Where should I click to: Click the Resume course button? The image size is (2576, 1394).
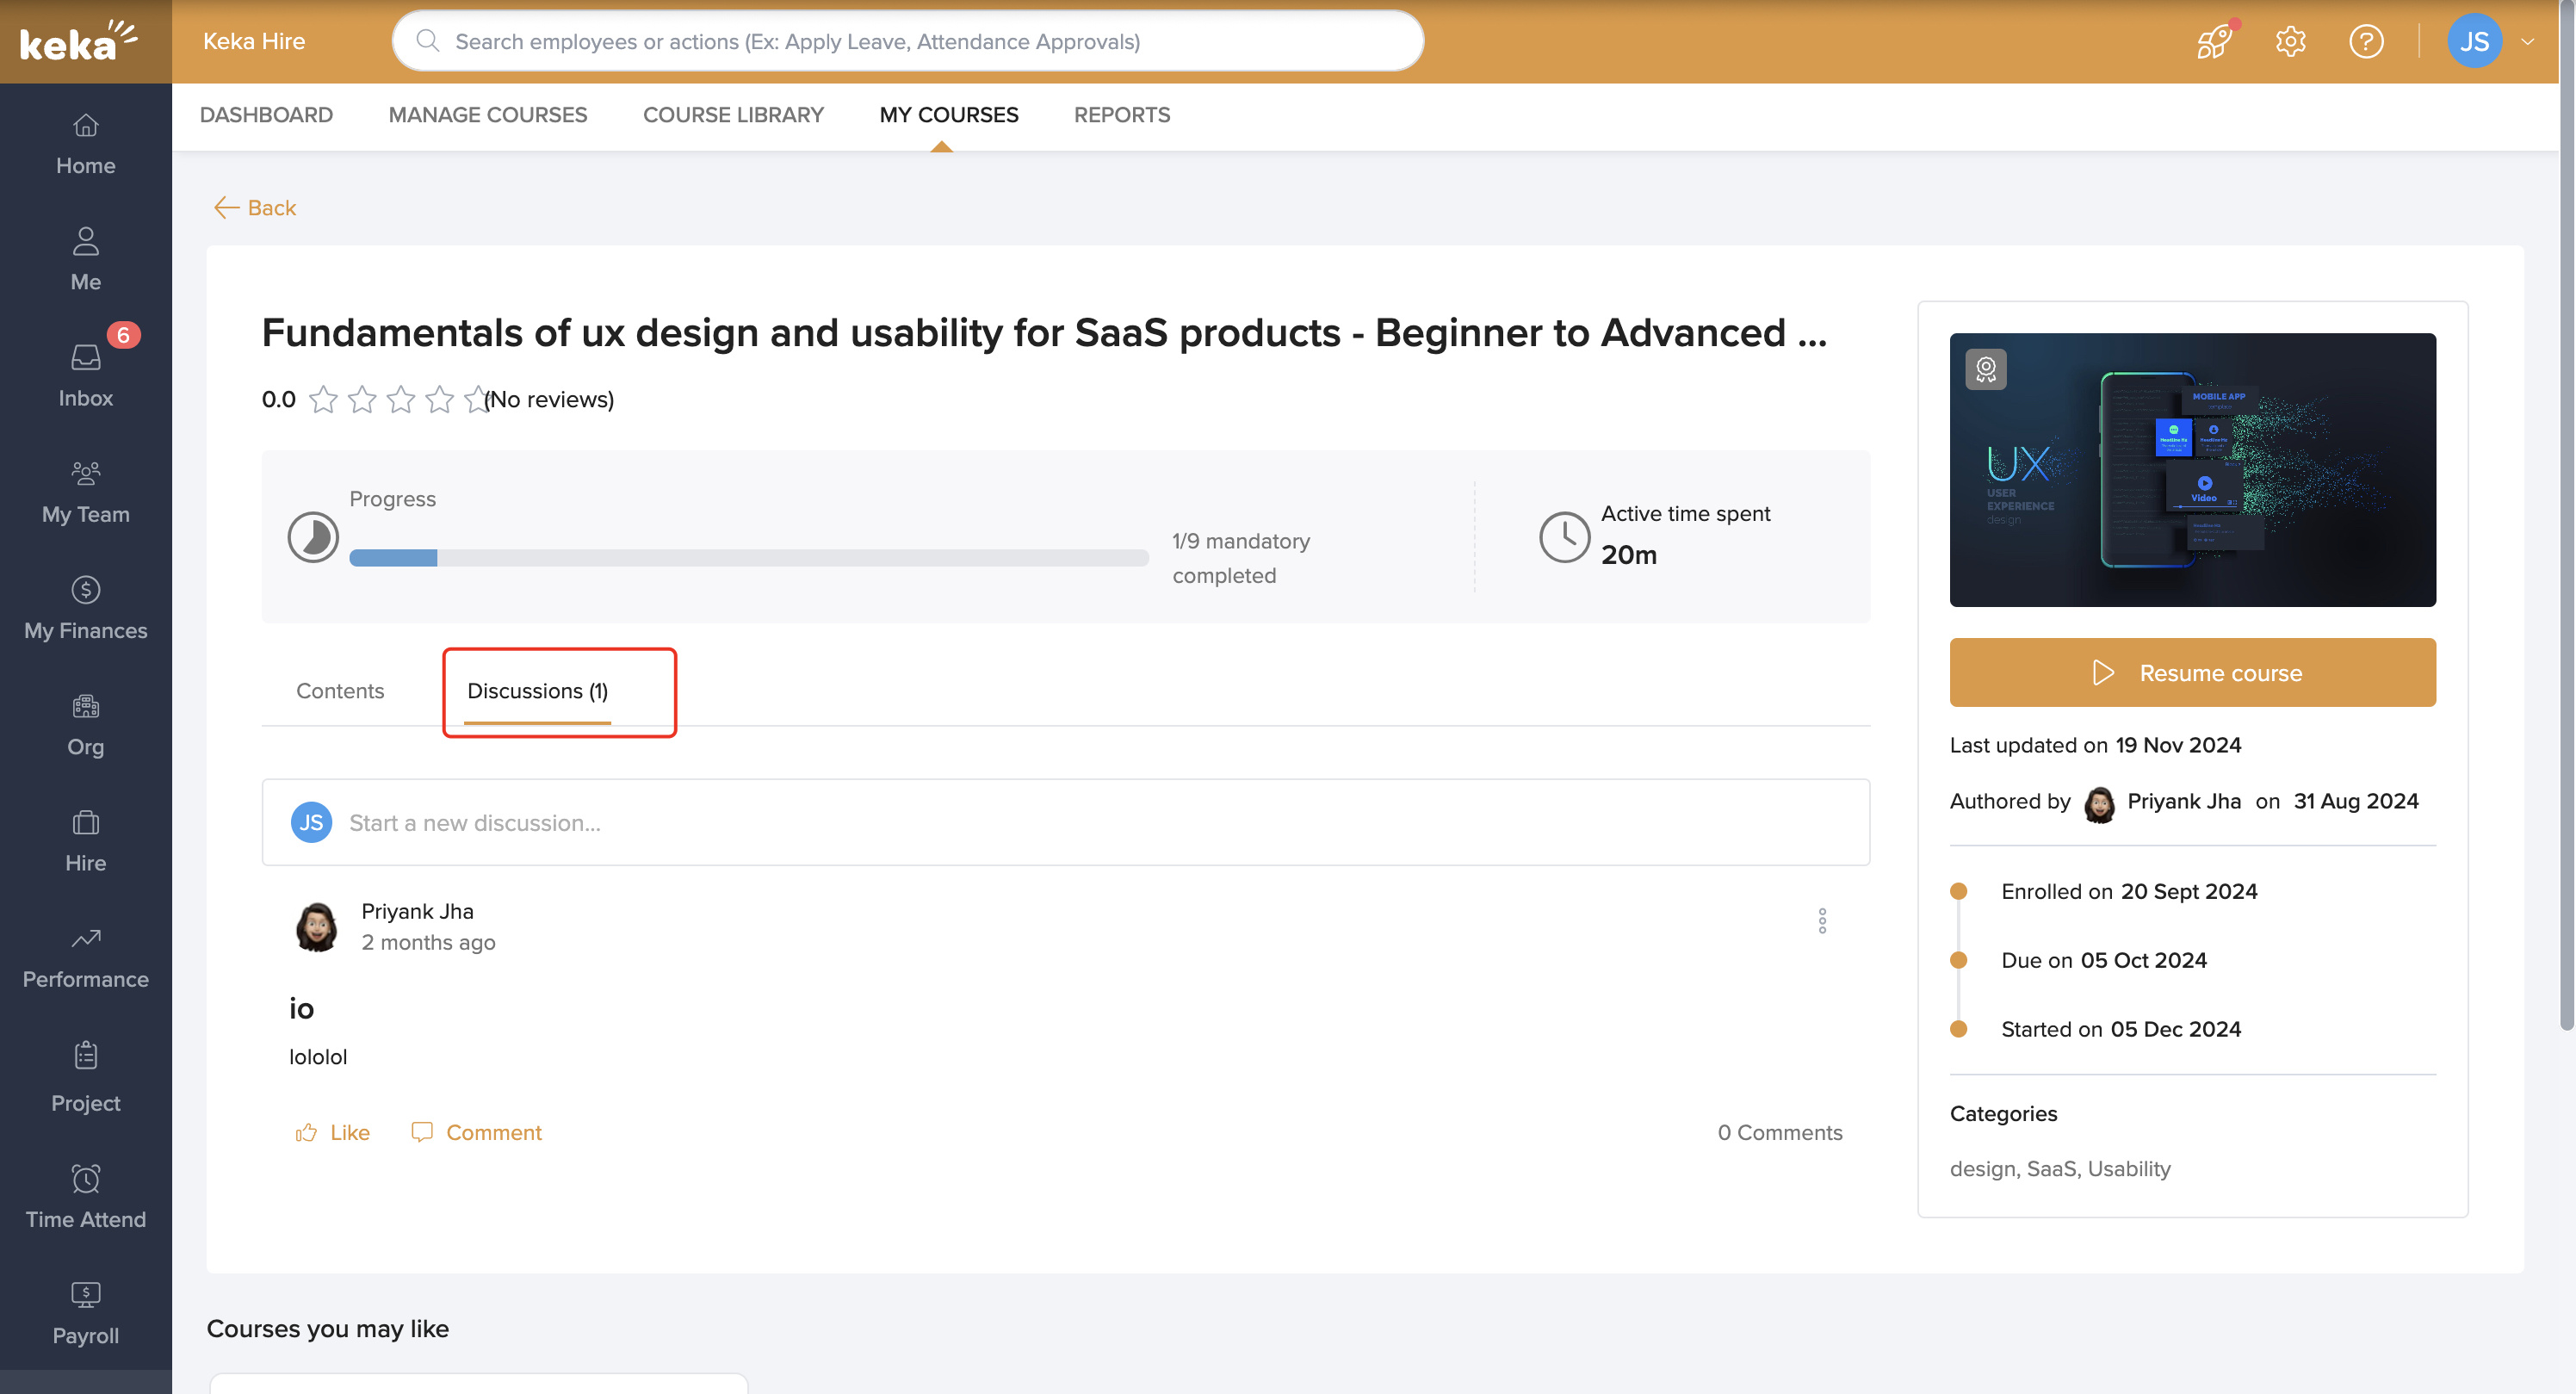tap(2192, 673)
